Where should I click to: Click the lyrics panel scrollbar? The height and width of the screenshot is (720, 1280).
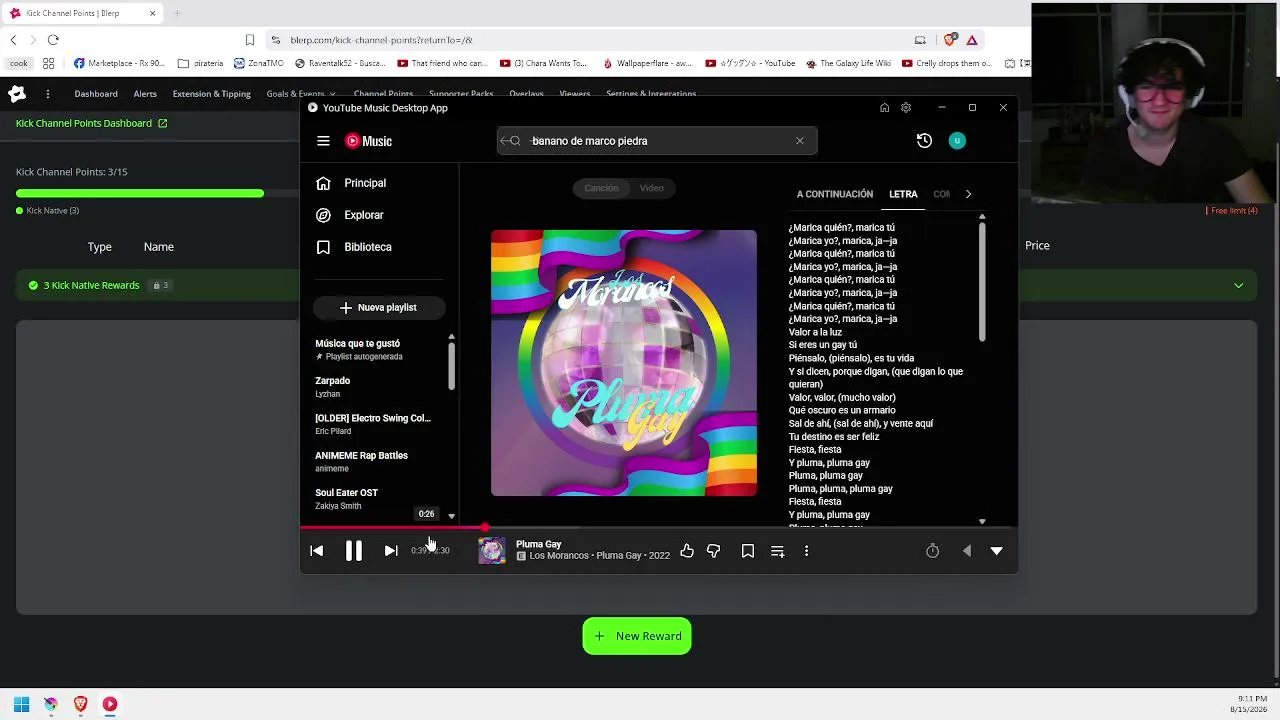click(982, 282)
